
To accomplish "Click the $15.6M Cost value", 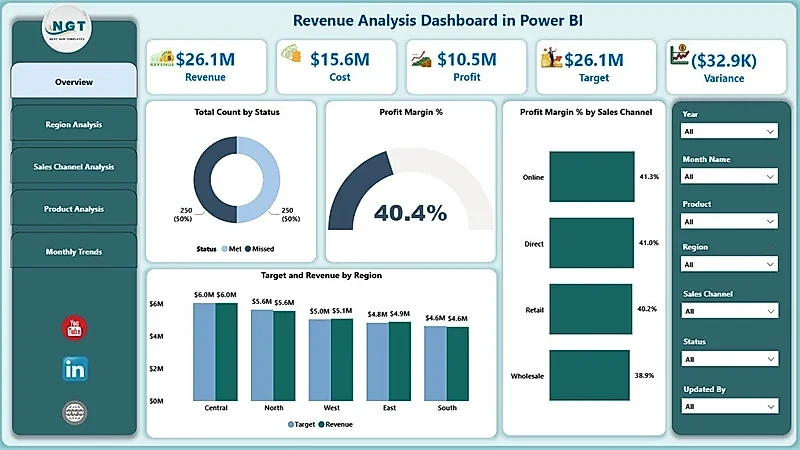I will (x=340, y=59).
